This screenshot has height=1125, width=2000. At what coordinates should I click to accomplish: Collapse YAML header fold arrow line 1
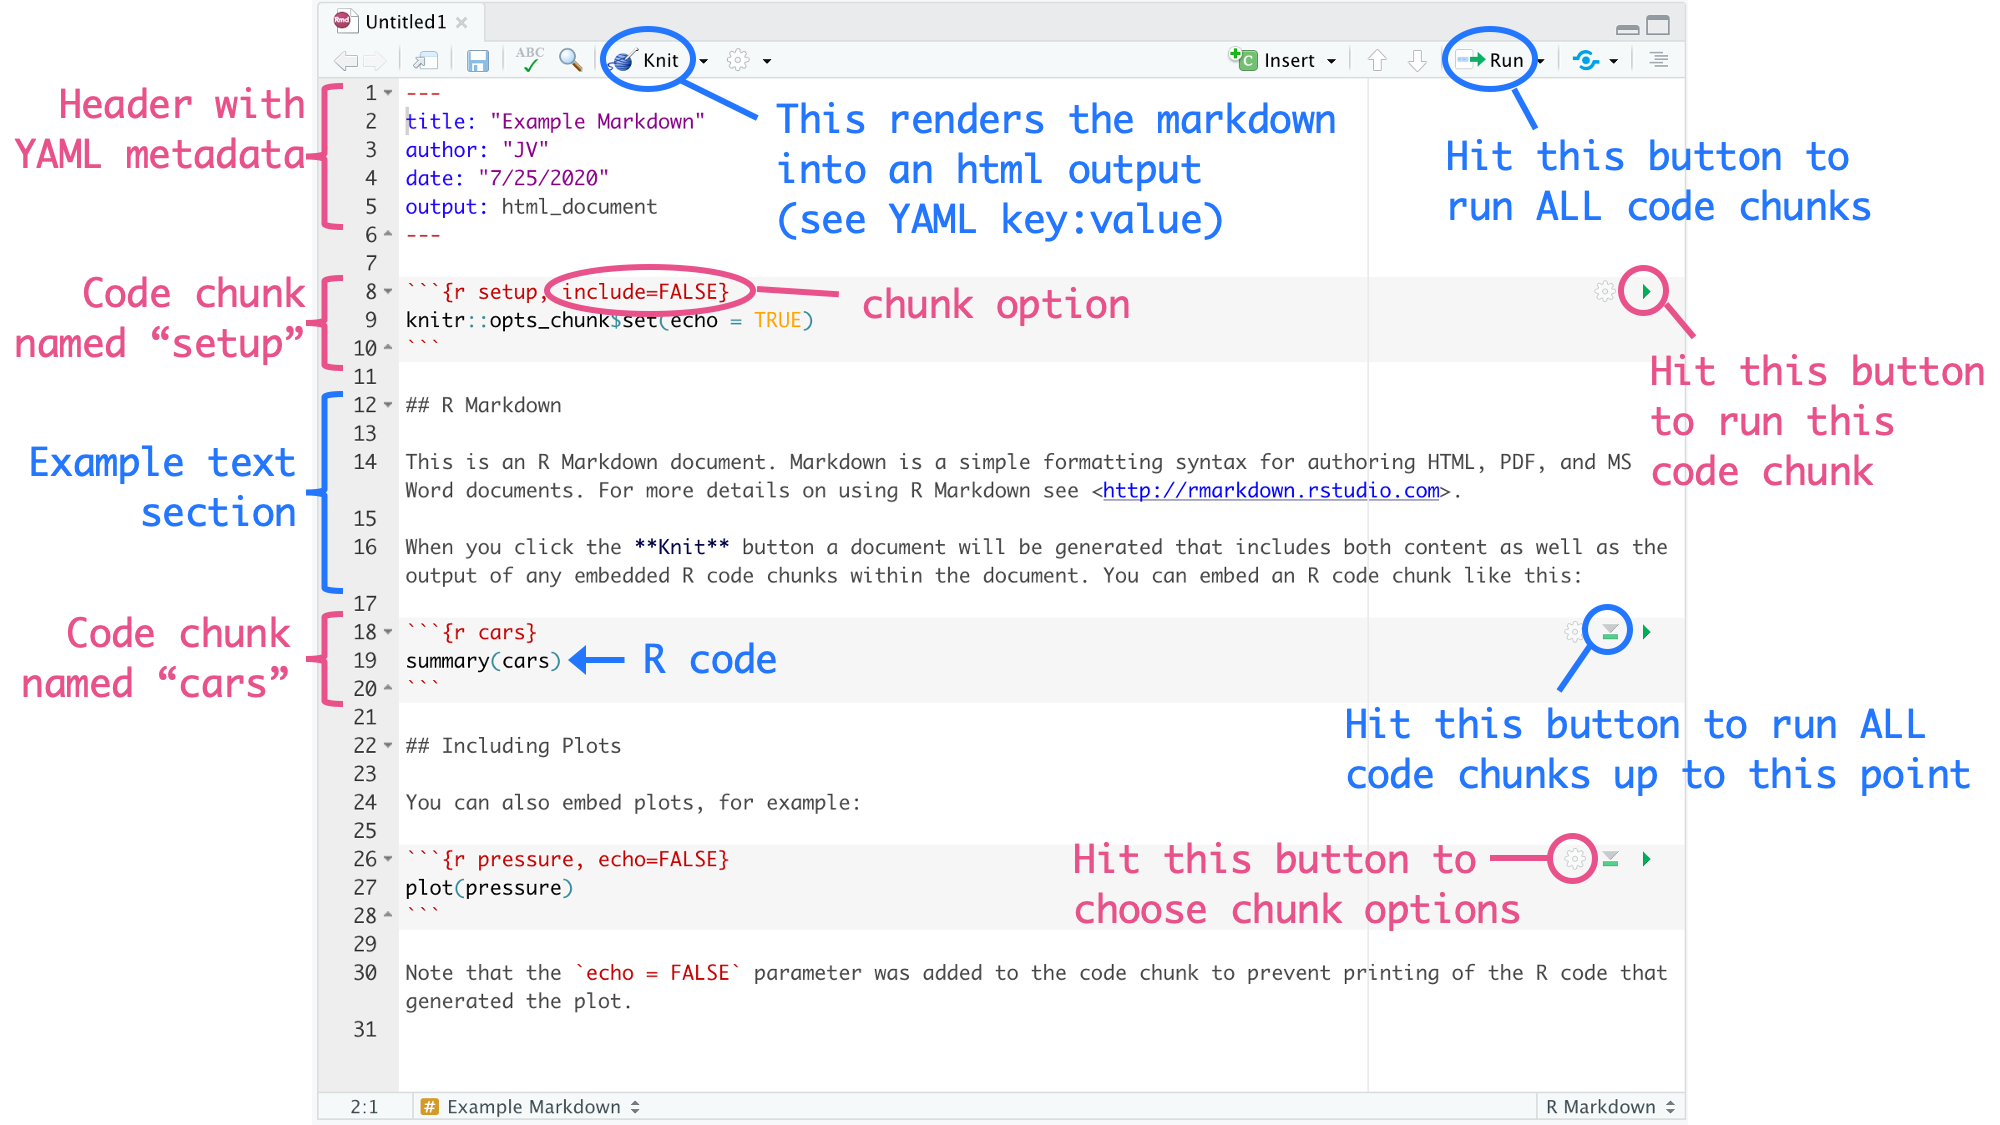pyautogui.click(x=388, y=93)
